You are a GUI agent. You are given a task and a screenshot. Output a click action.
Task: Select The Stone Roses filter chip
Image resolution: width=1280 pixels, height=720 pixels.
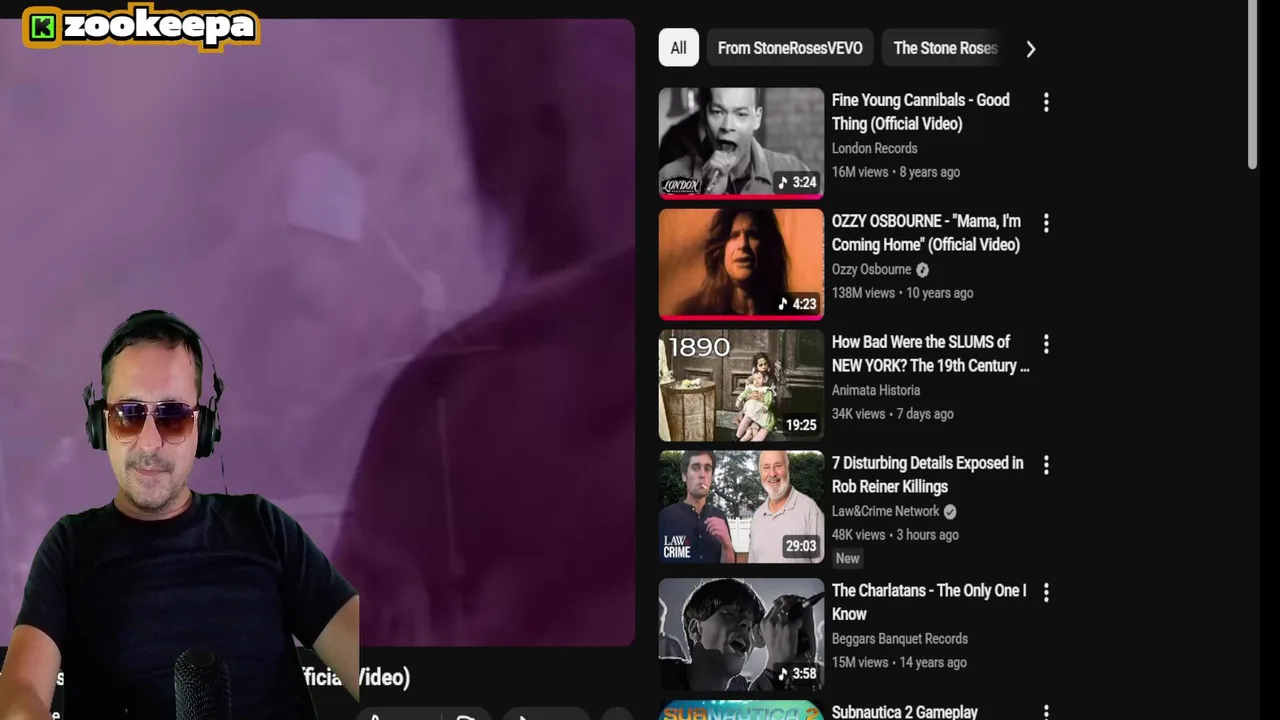pos(945,48)
